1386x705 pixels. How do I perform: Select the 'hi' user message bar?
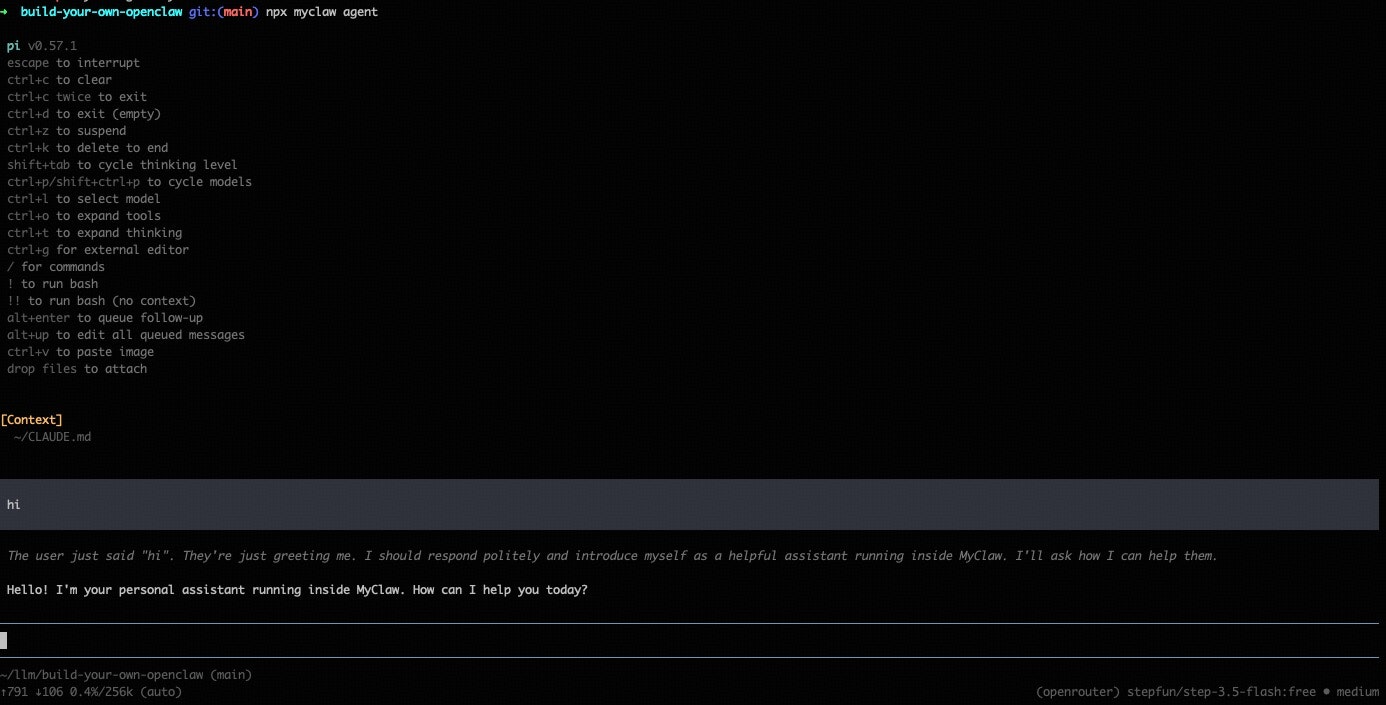point(13,504)
